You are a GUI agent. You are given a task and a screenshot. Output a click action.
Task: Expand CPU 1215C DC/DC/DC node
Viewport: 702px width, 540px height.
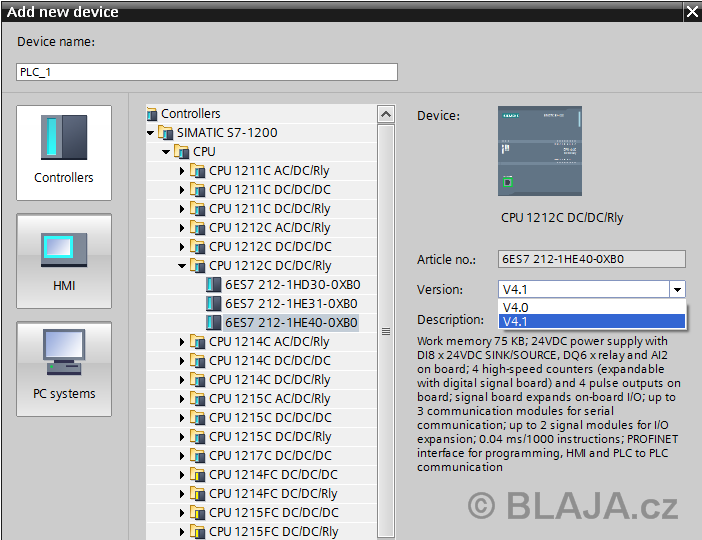182,418
